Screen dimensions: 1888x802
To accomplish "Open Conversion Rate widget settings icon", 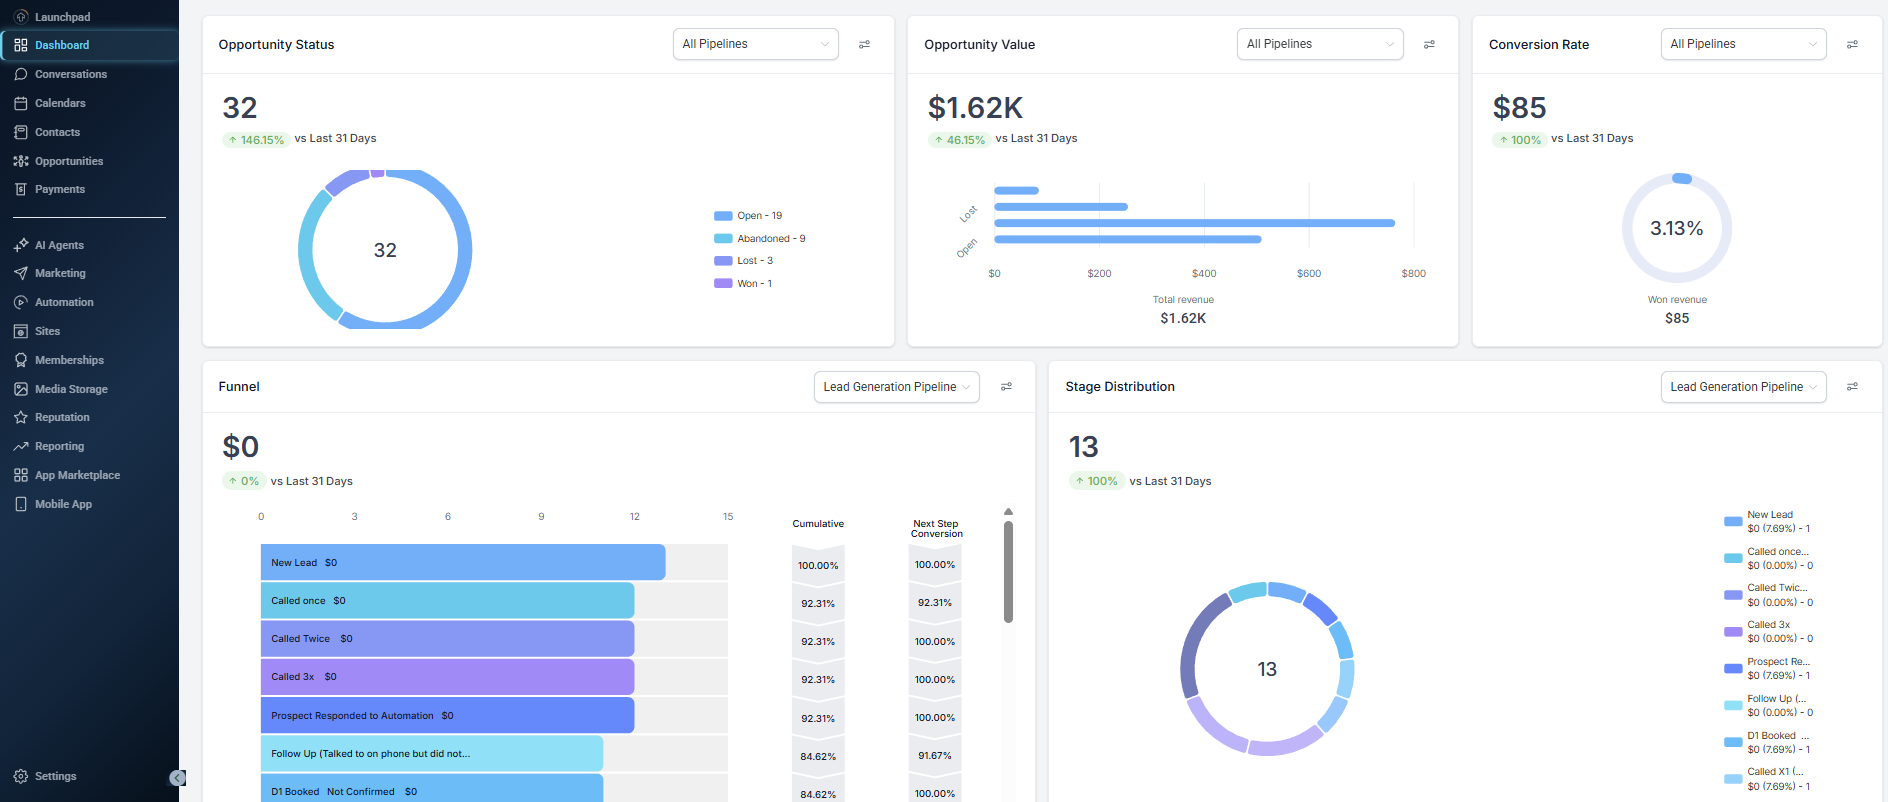I will tap(1852, 44).
